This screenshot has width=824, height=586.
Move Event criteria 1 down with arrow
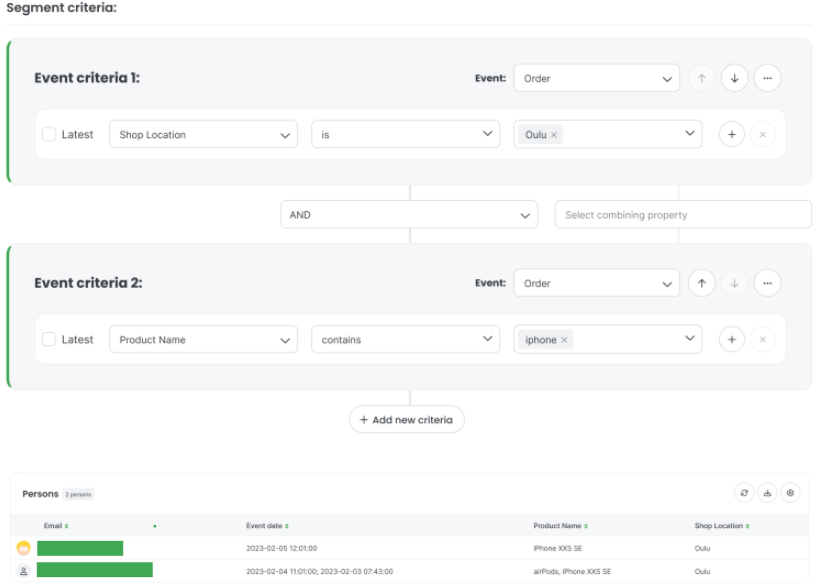[734, 78]
